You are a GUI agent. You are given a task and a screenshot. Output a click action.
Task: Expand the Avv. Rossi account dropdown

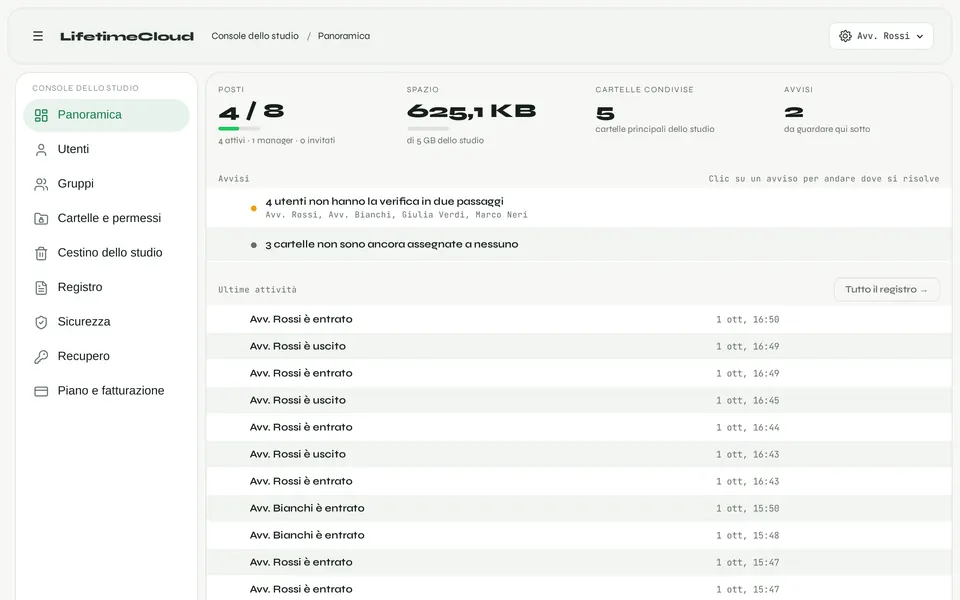point(881,36)
